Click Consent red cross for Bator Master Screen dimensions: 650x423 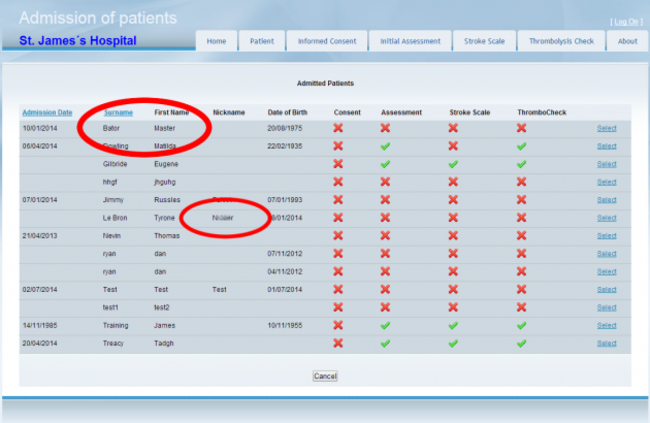point(338,128)
